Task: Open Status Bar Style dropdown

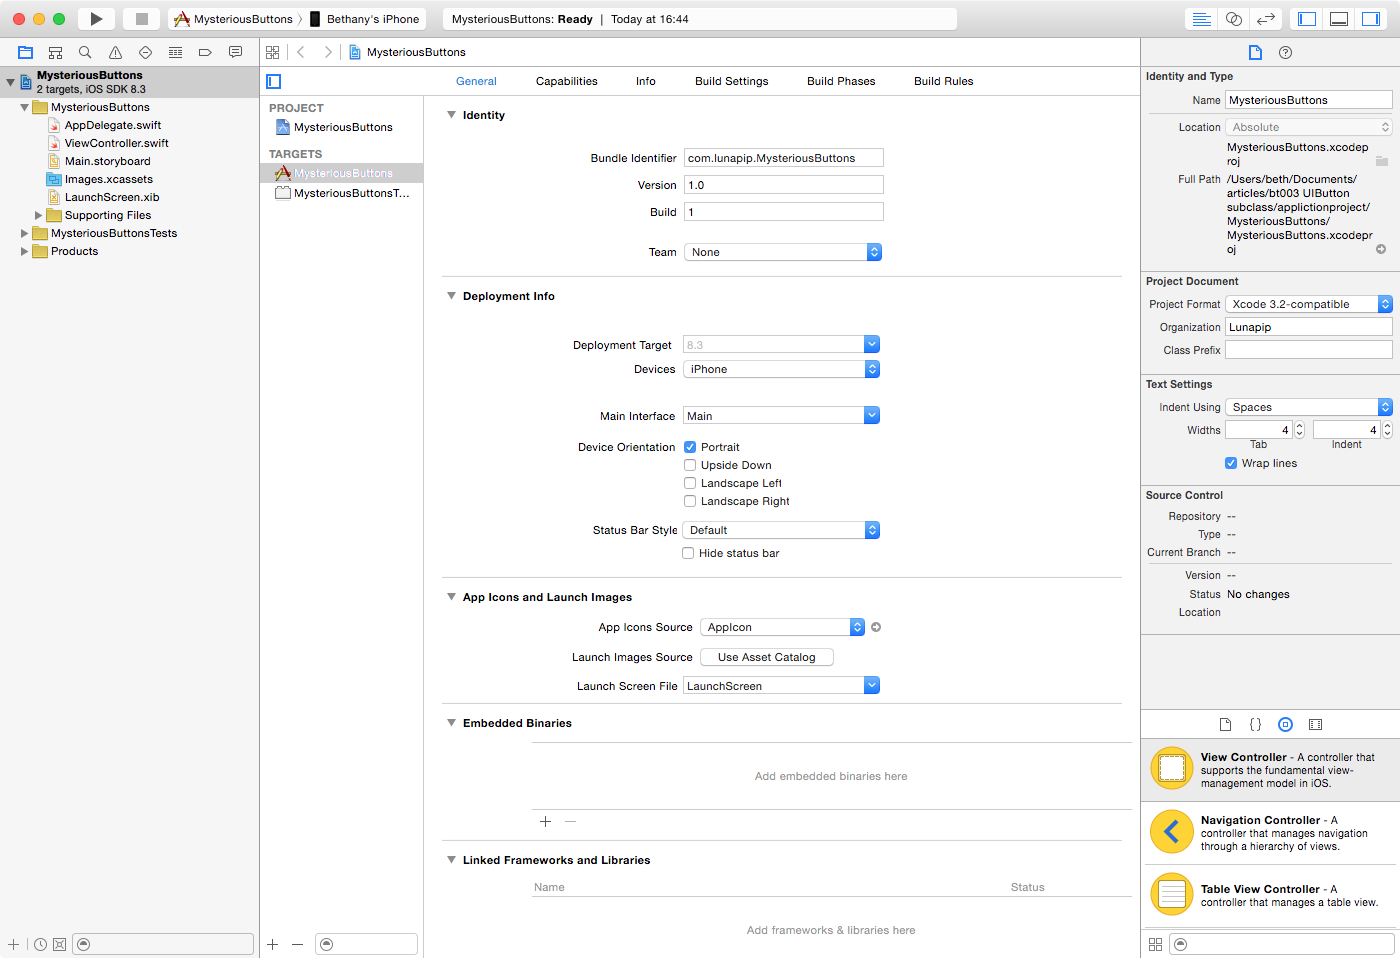Action: pyautogui.click(x=781, y=530)
